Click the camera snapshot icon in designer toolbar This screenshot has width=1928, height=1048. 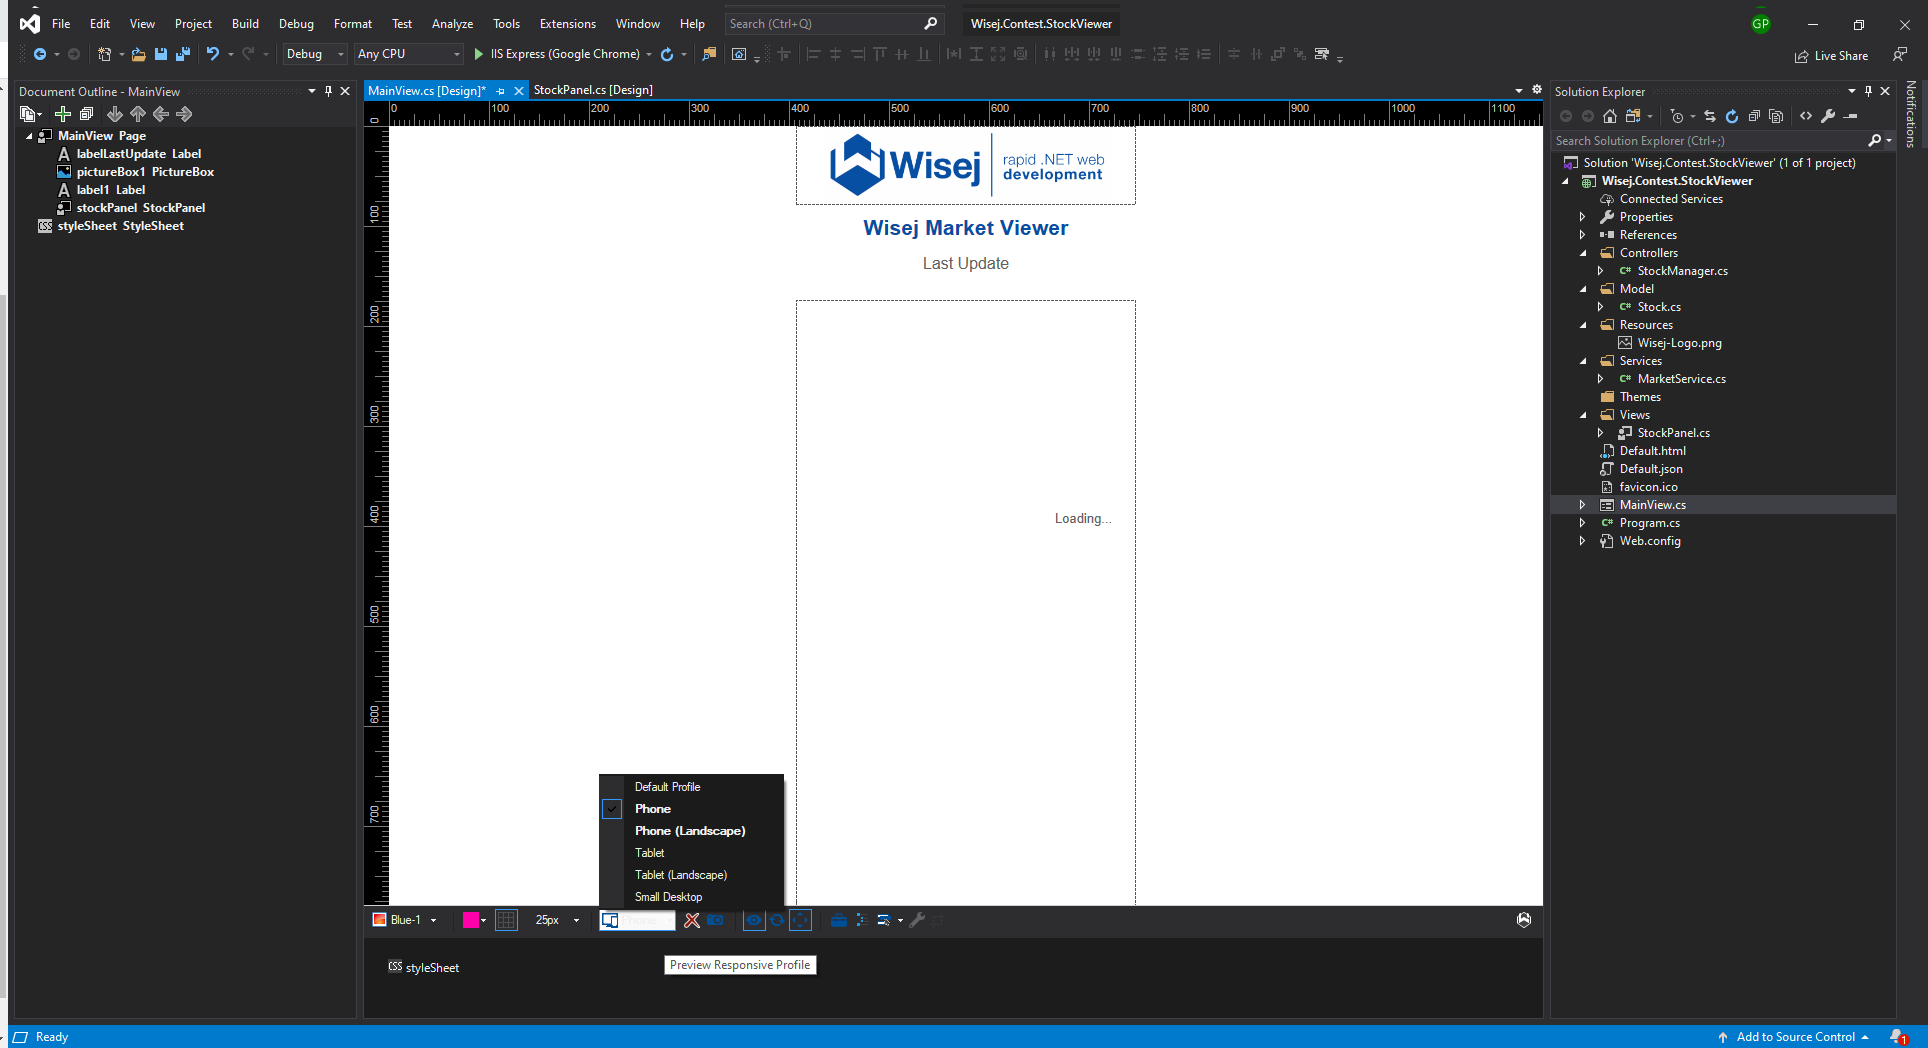pos(715,920)
